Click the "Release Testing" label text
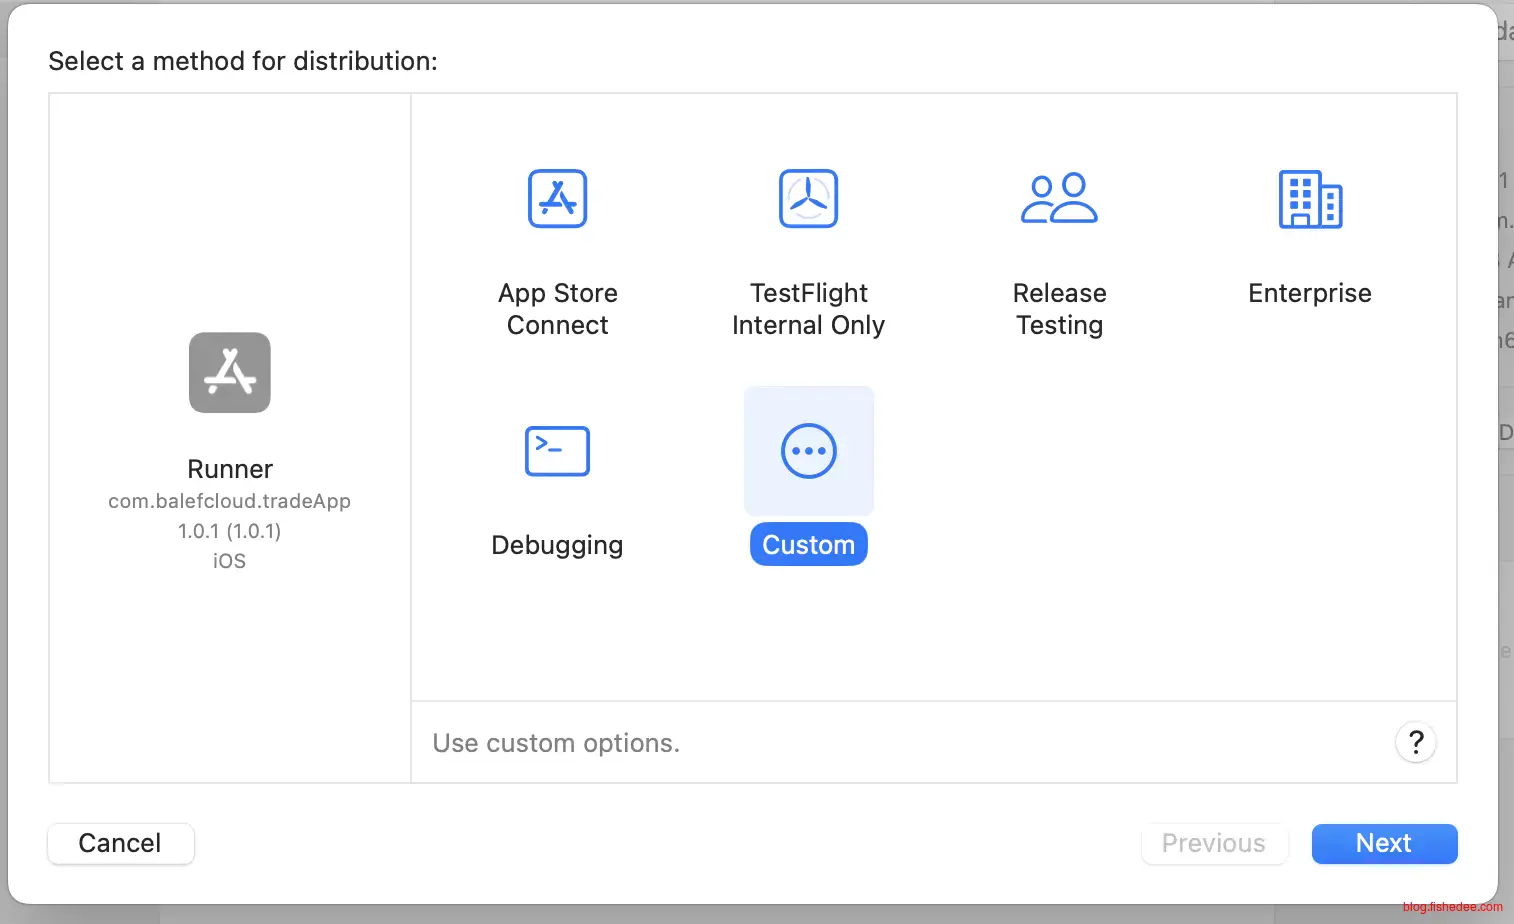The height and width of the screenshot is (924, 1514). [1059, 309]
